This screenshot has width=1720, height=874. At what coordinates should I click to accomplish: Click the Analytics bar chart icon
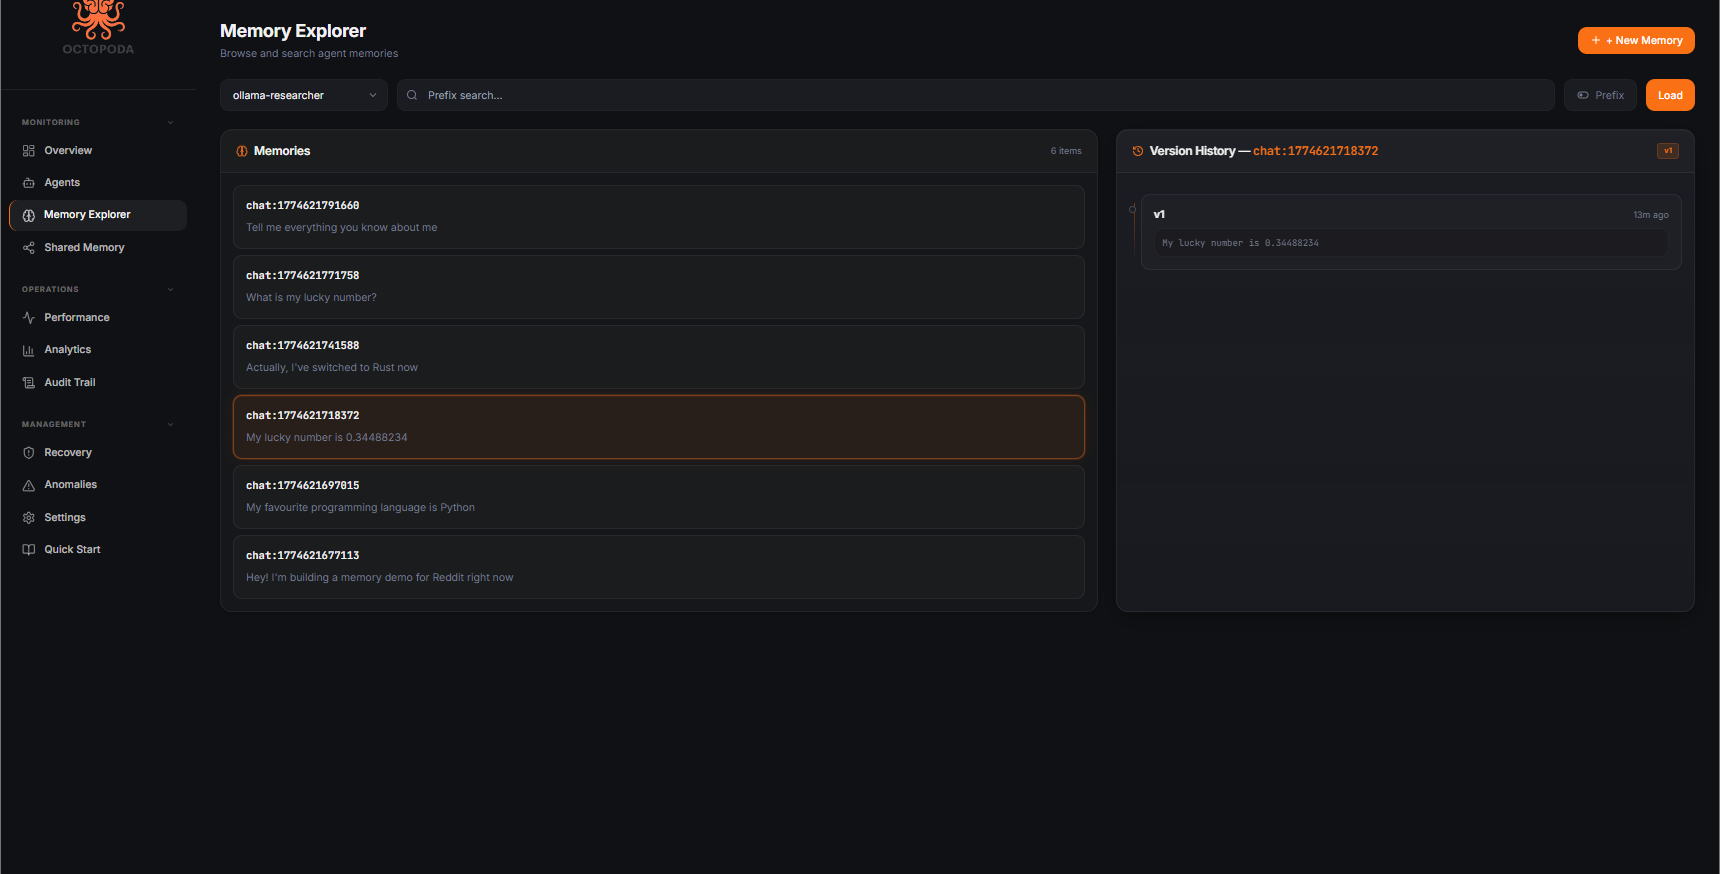pos(29,350)
